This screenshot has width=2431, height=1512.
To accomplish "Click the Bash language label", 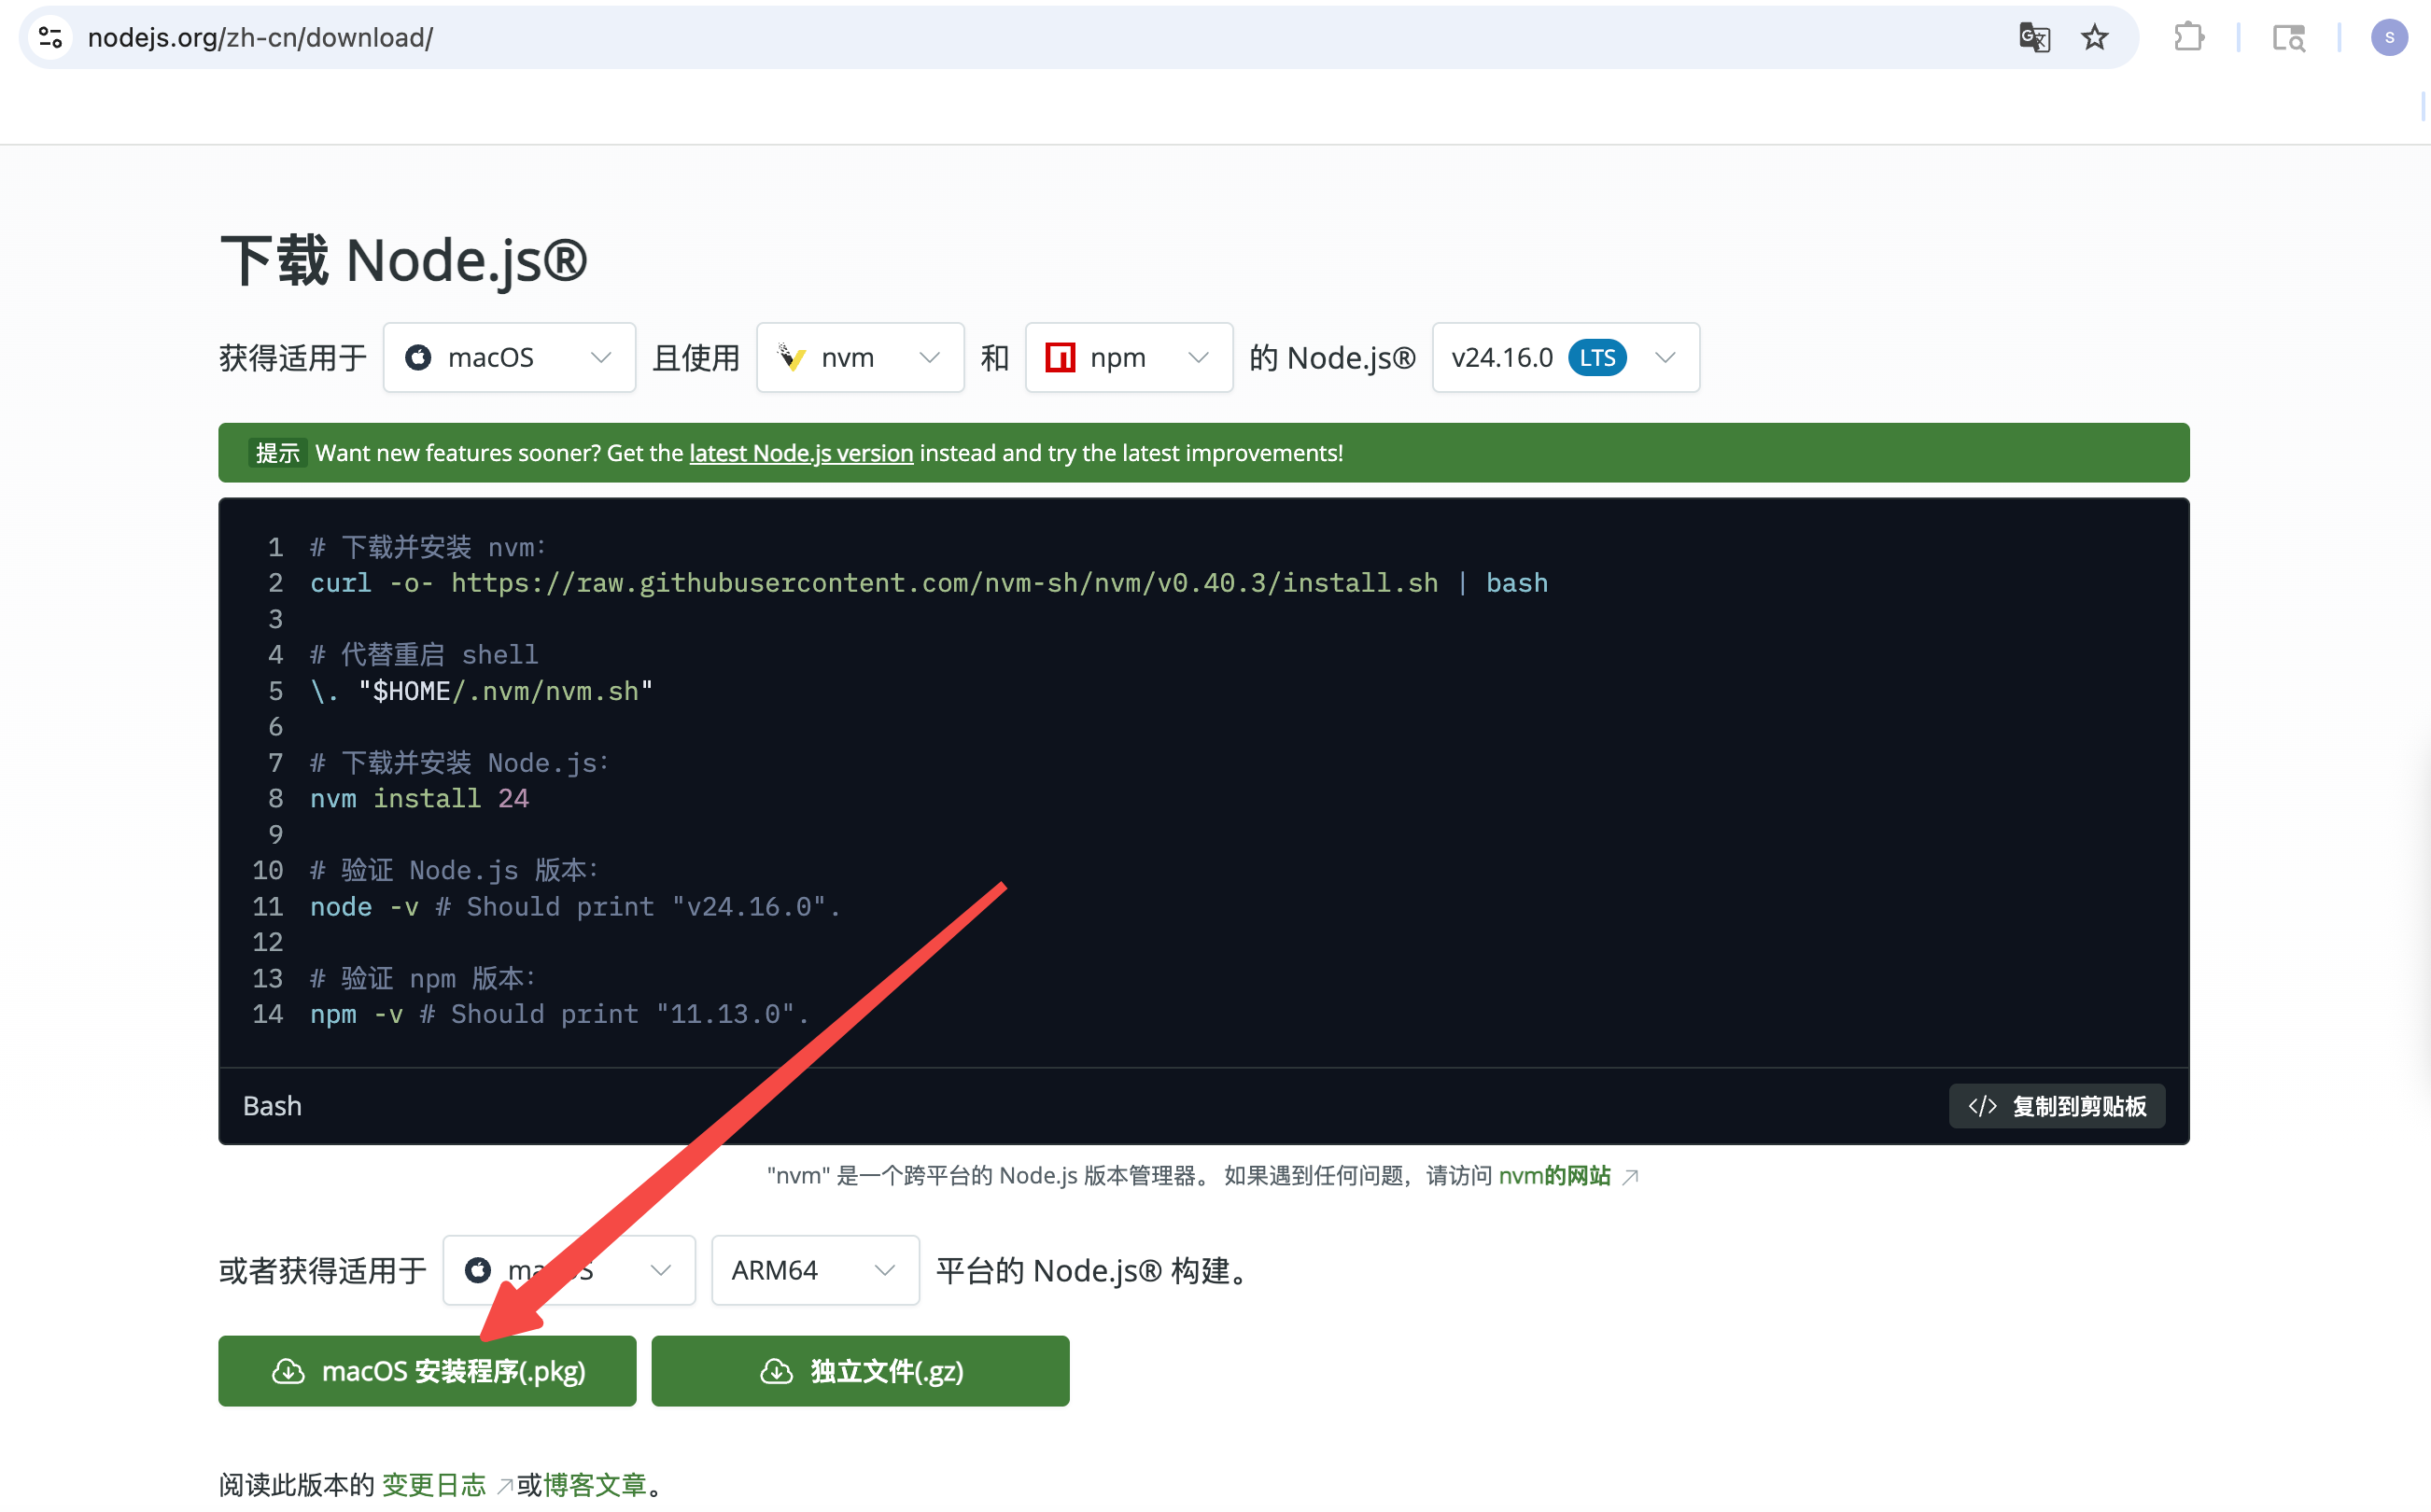I will 272,1106.
